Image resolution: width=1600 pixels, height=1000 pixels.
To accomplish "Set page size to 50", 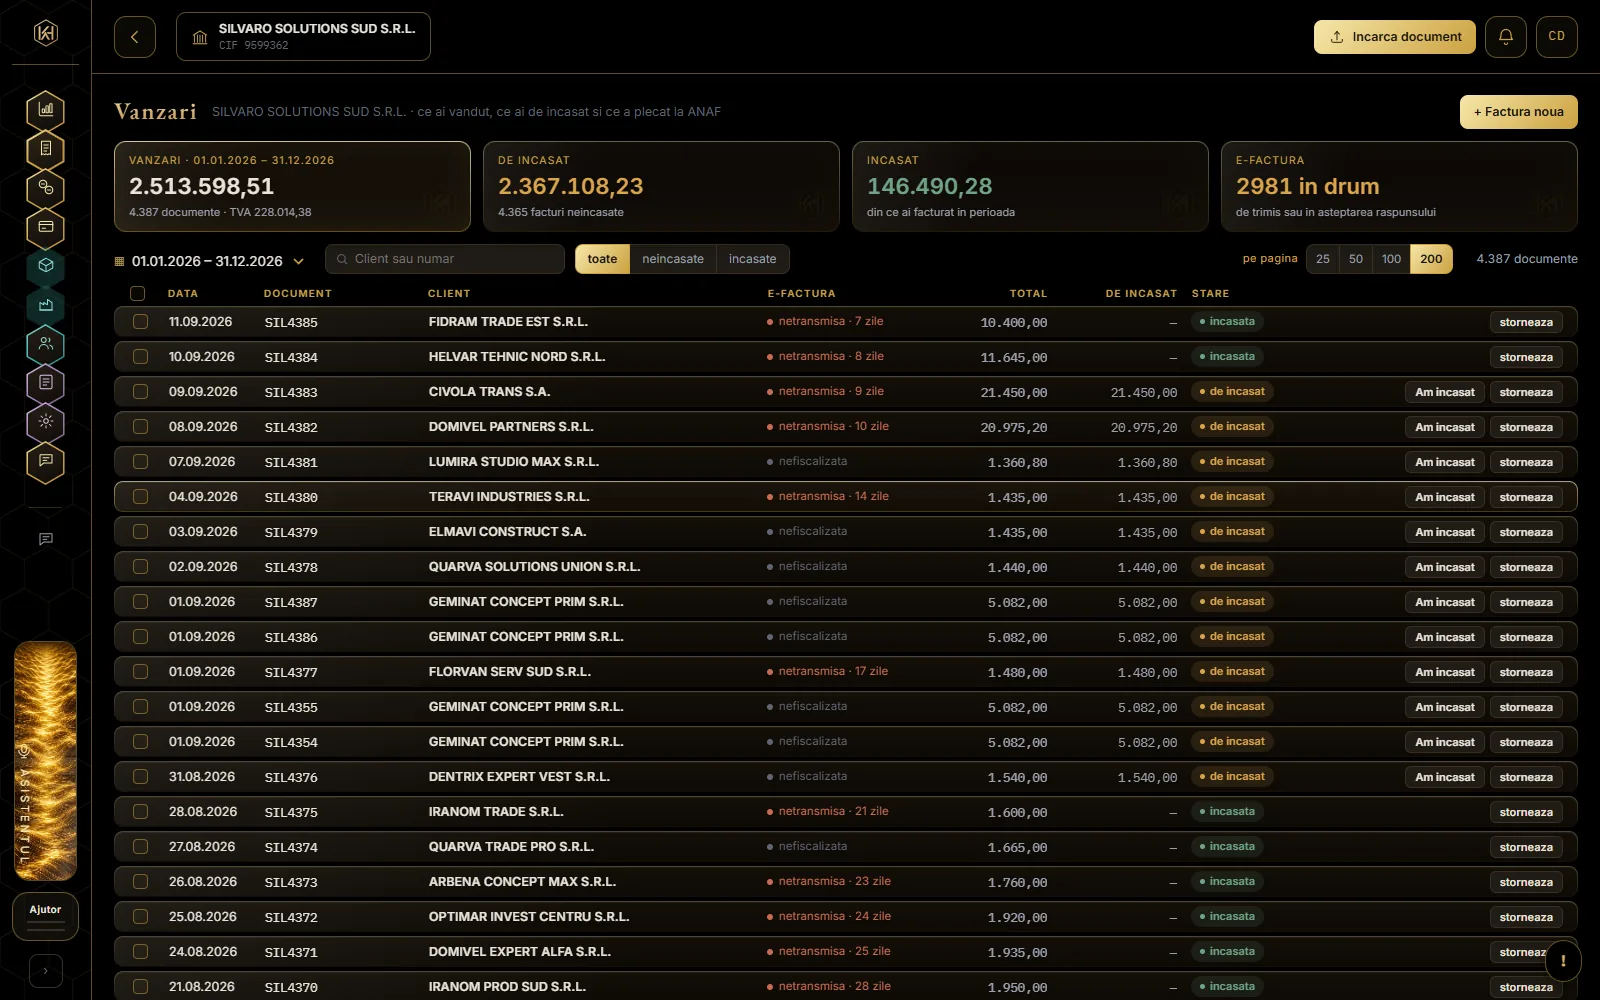I will click(x=1356, y=259).
